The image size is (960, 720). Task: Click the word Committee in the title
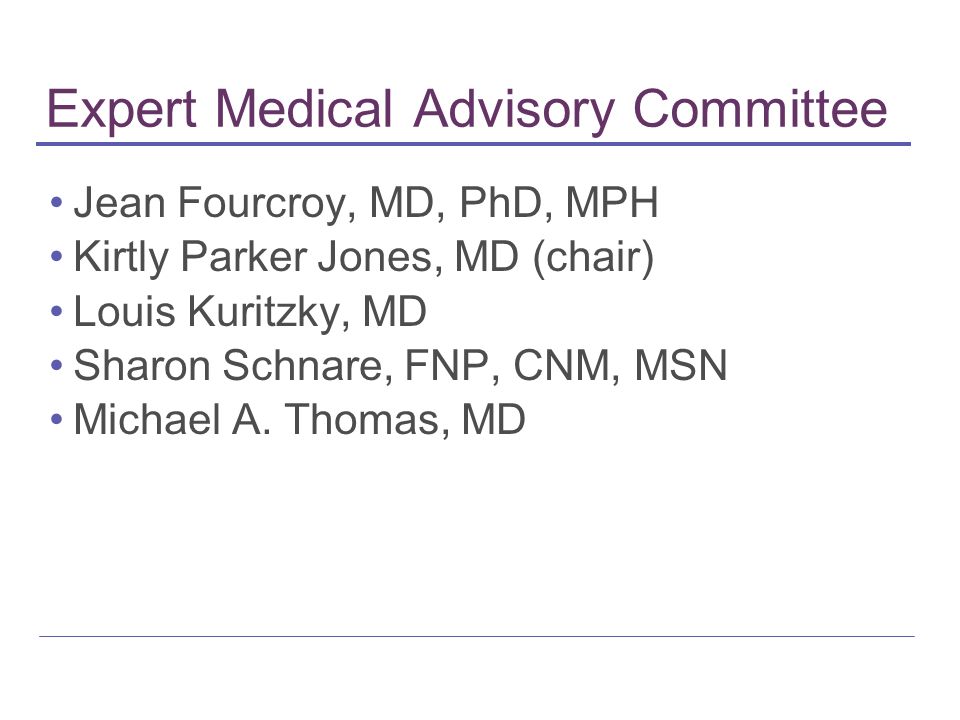[x=760, y=108]
